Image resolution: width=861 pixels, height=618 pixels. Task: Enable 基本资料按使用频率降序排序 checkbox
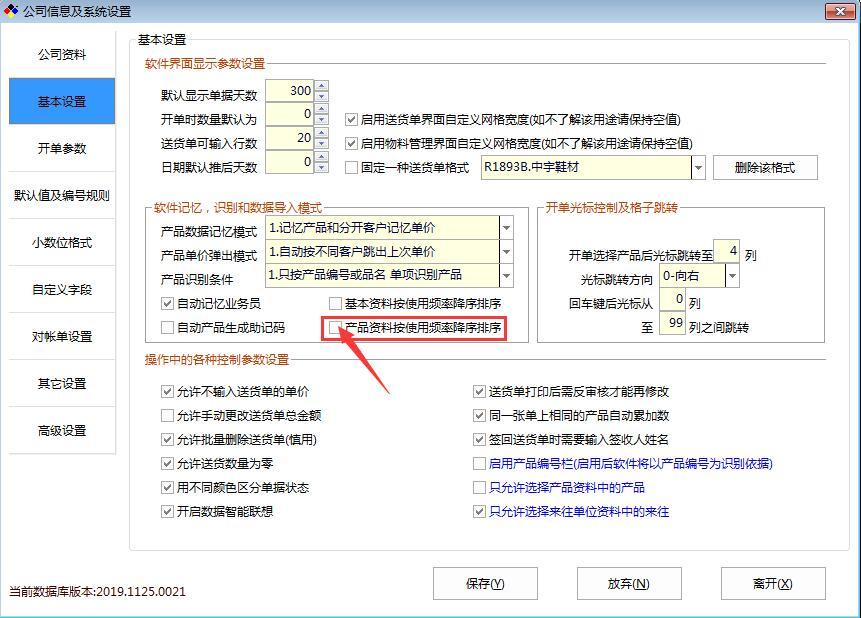coord(335,303)
